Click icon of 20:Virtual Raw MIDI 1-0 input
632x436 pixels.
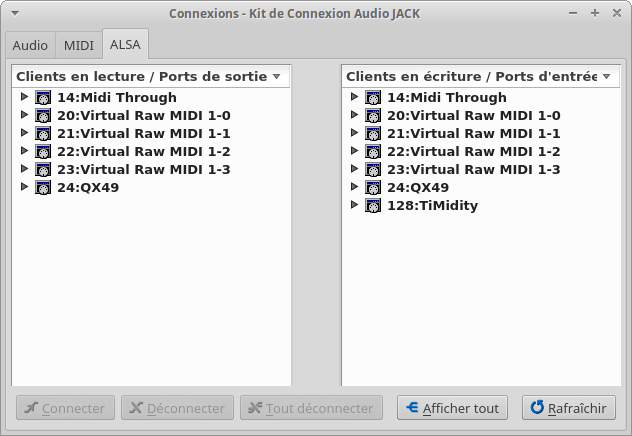tap(373, 115)
